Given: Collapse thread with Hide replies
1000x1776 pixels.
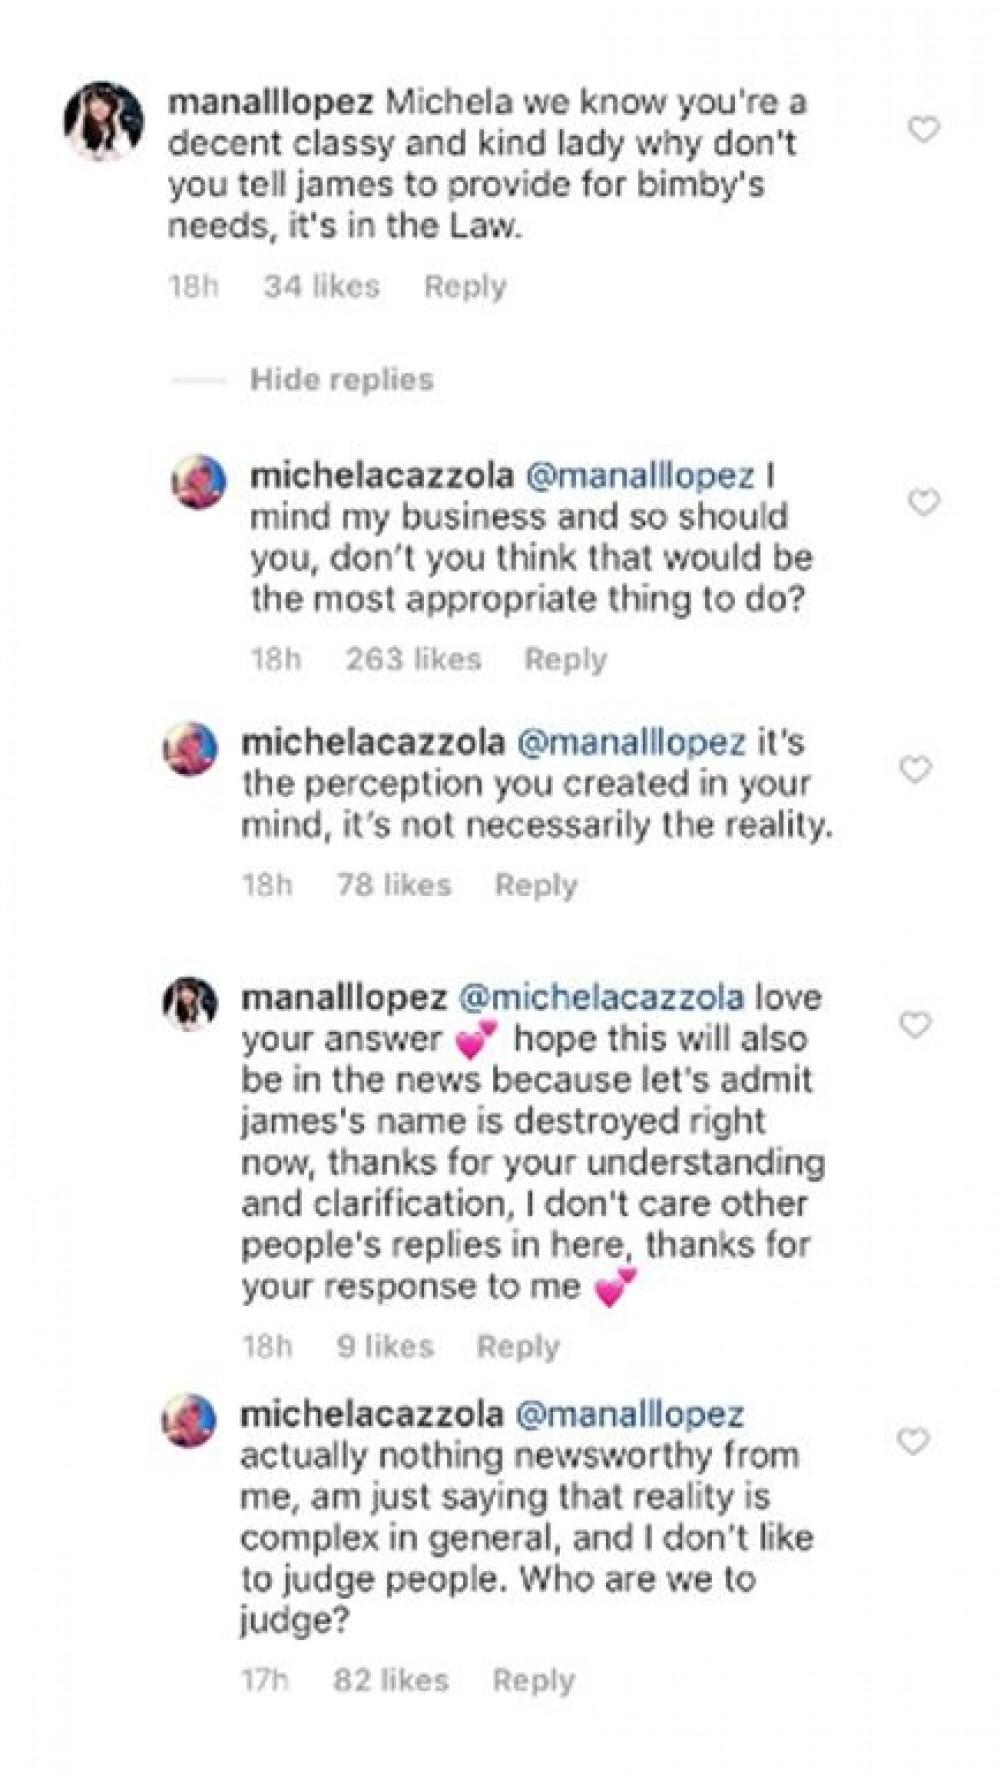Looking at the screenshot, I should pos(341,380).
